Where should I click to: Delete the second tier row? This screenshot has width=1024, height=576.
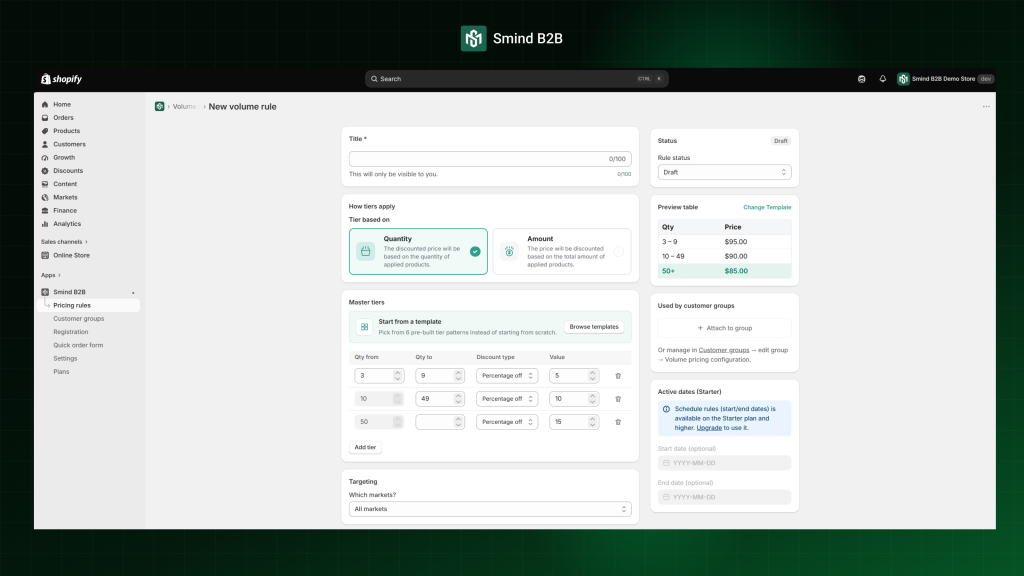pyautogui.click(x=618, y=399)
